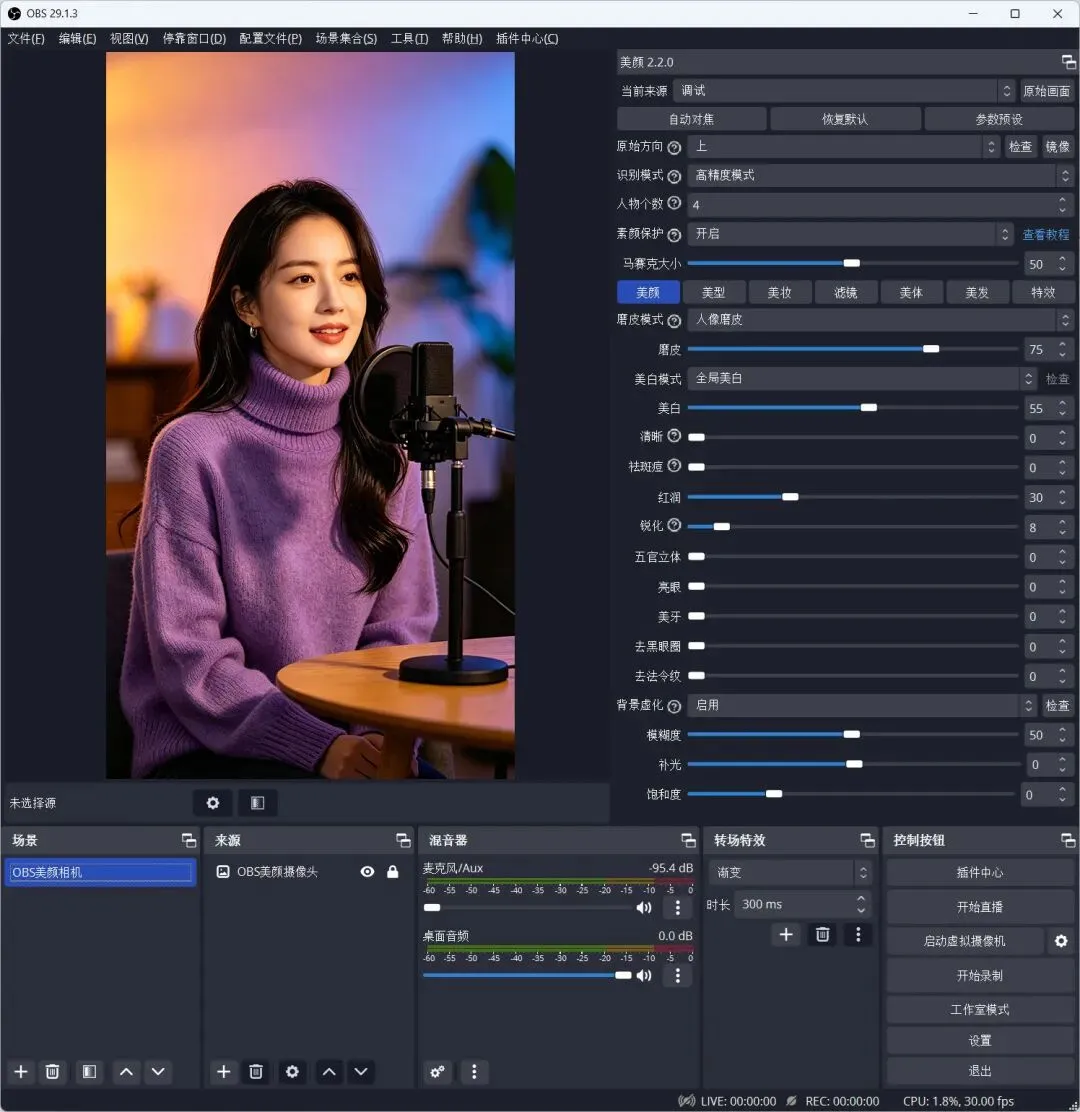Viewport: 1080px width, 1112px height.
Task: Switch to the 美妆 tab
Action: click(x=779, y=292)
